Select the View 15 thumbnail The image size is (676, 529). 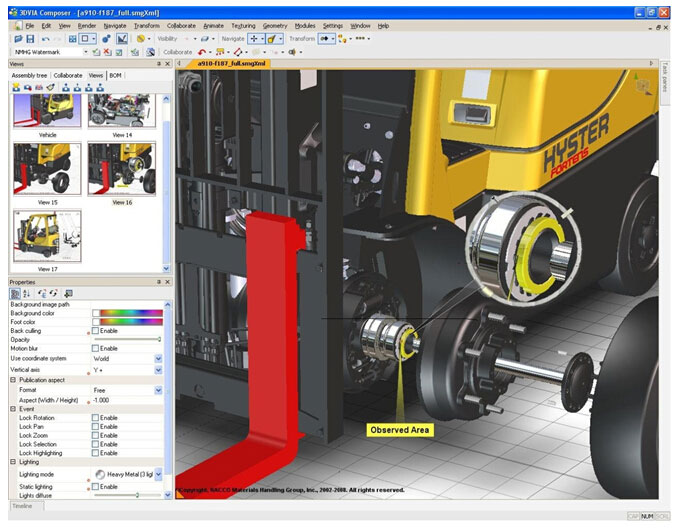tap(47, 167)
